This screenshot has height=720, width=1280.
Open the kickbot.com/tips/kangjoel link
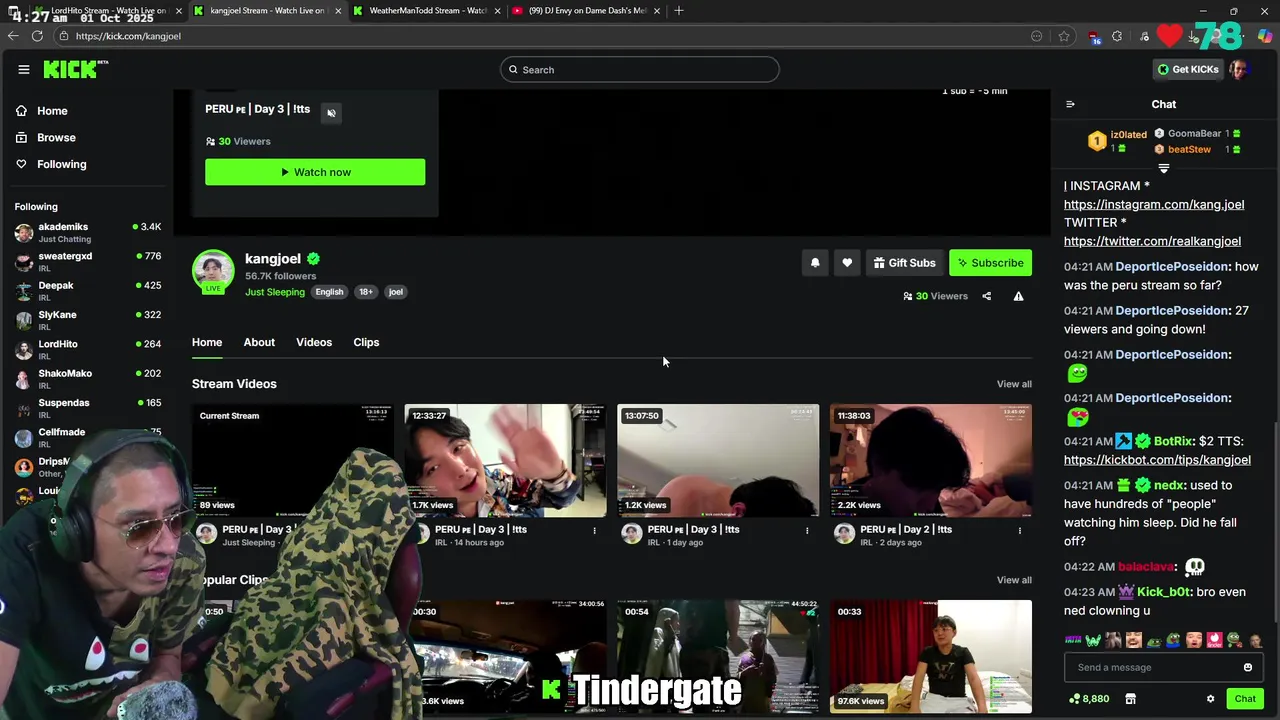click(x=1157, y=460)
